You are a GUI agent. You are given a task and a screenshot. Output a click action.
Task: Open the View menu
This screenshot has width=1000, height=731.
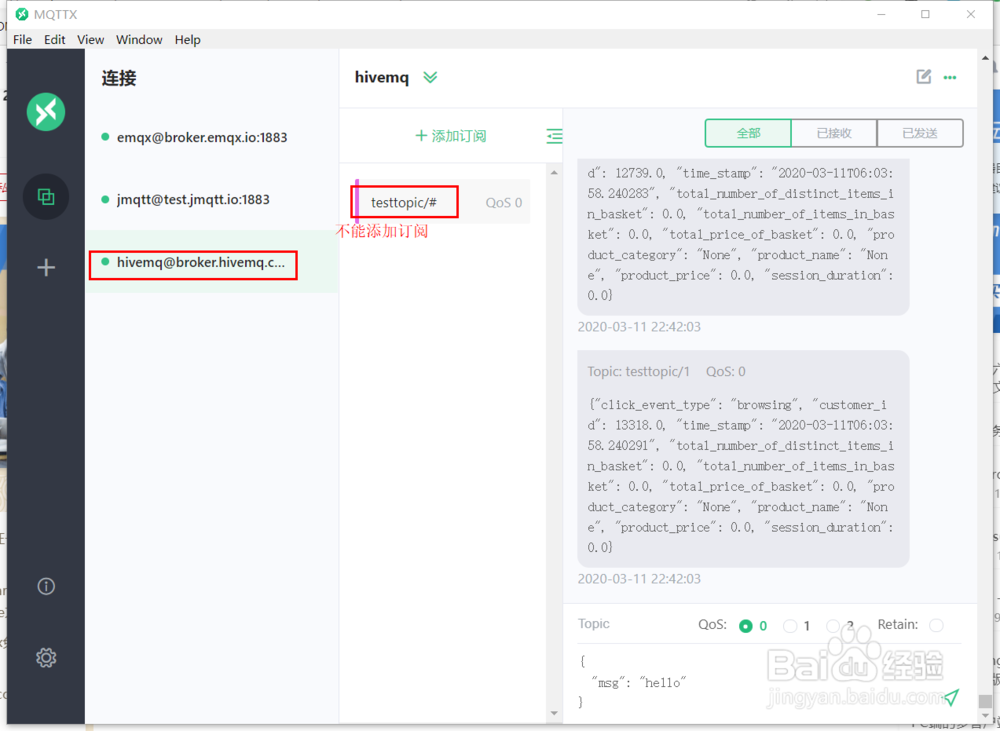(x=91, y=40)
